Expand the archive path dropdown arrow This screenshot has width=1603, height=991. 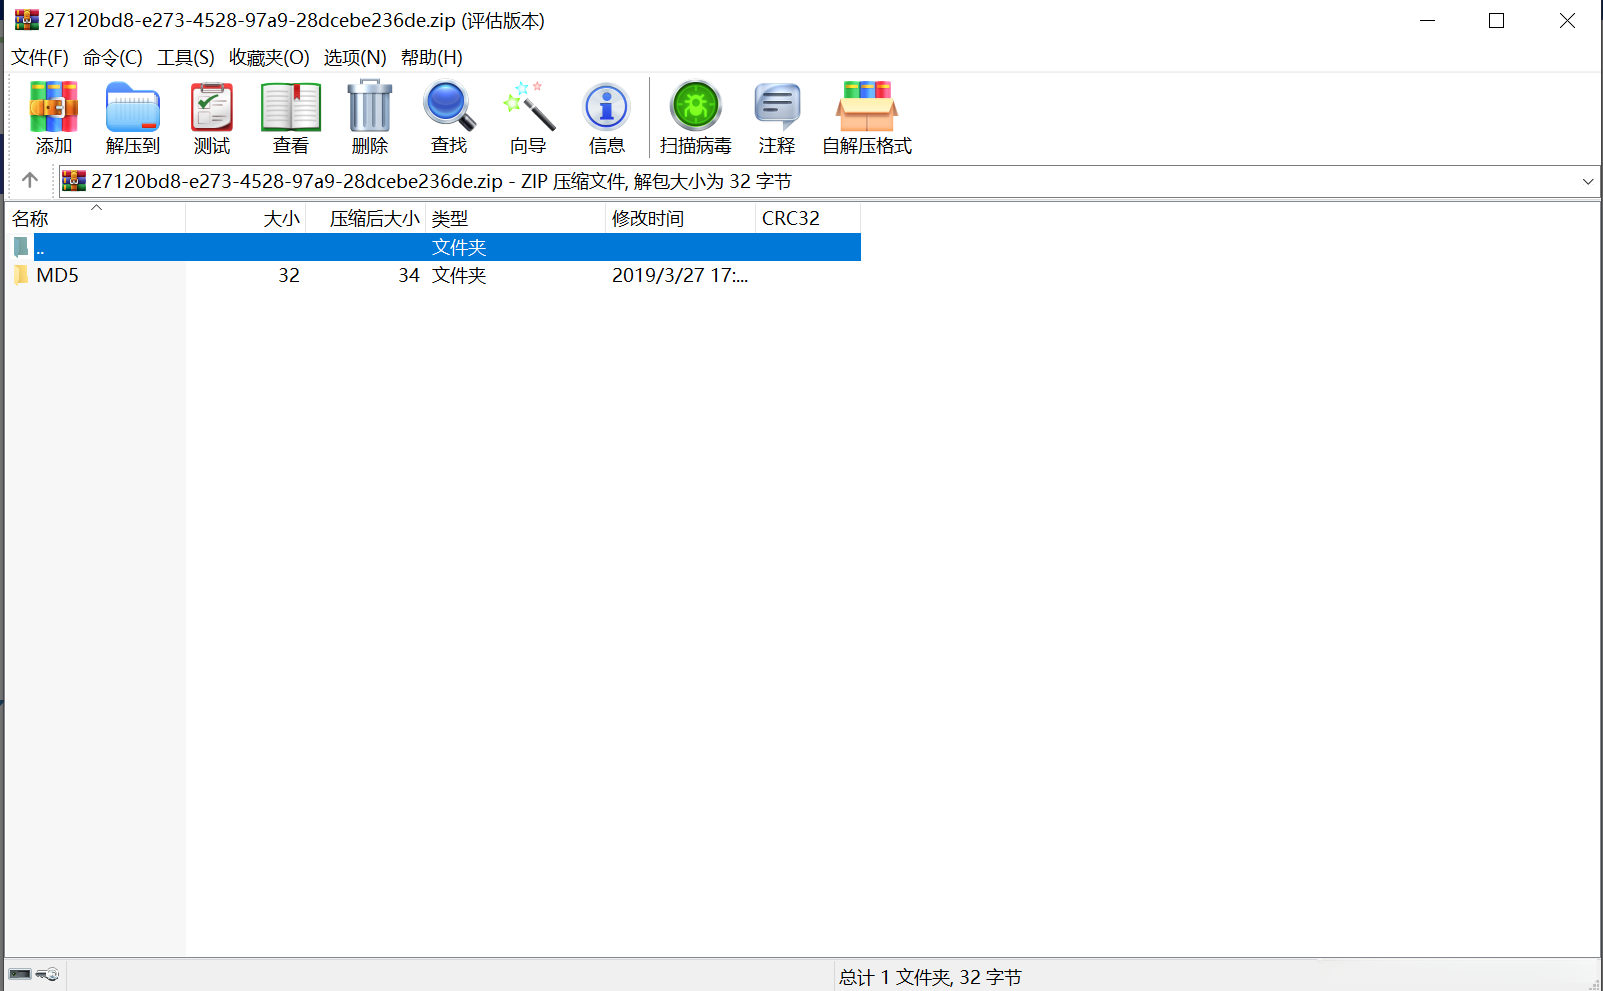1588,181
